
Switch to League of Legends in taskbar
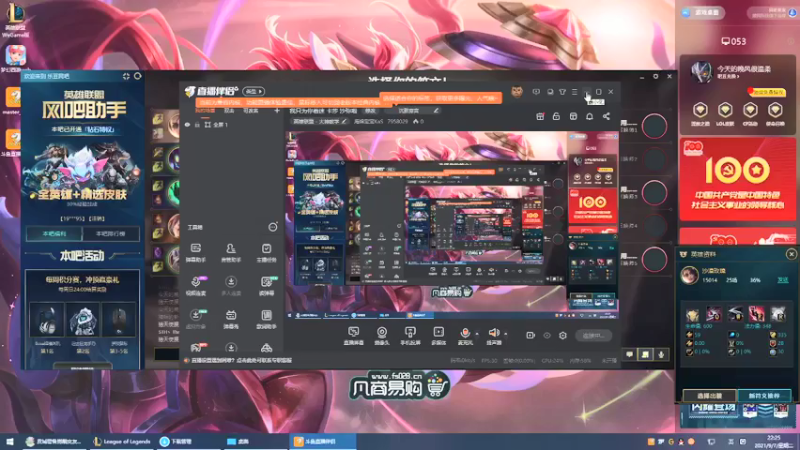[122, 441]
